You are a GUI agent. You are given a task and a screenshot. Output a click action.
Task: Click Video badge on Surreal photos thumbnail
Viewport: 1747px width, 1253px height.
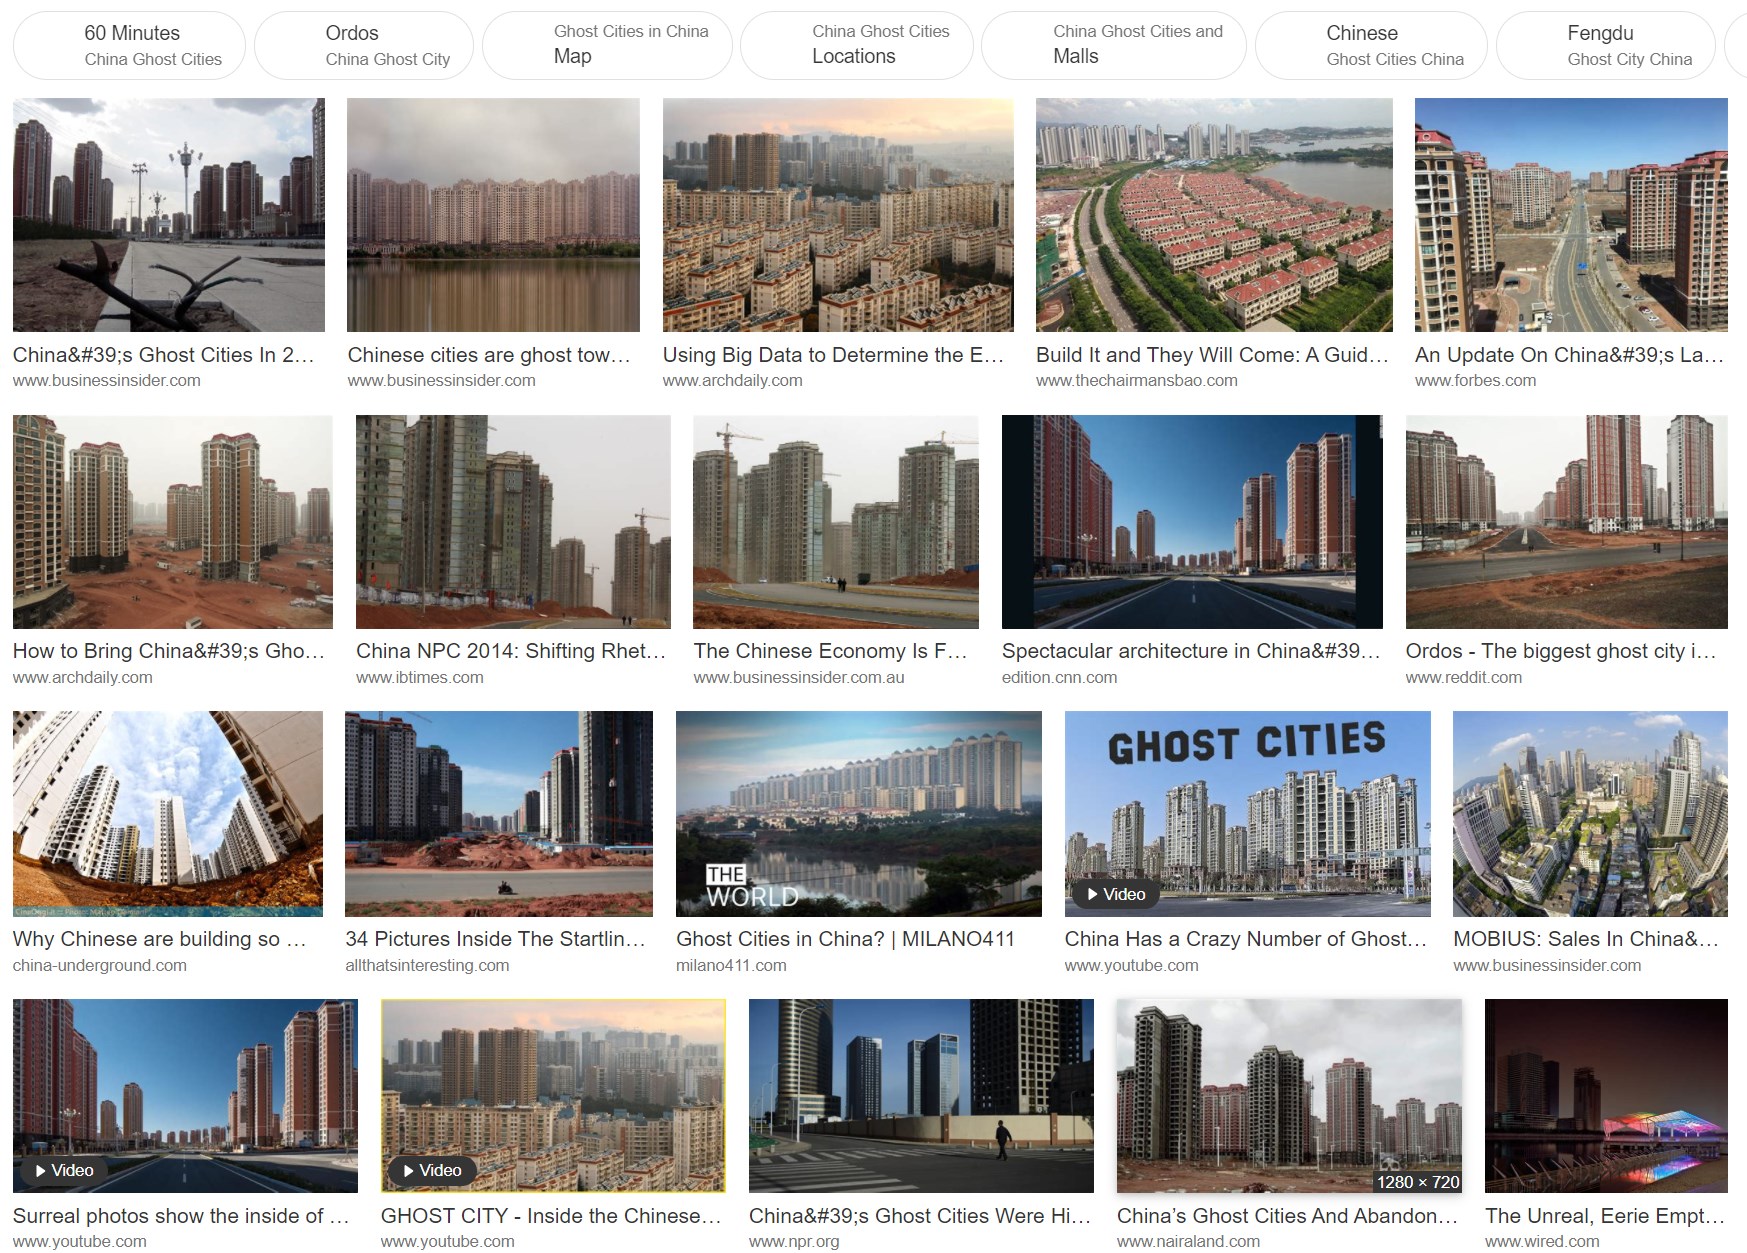65,1170
